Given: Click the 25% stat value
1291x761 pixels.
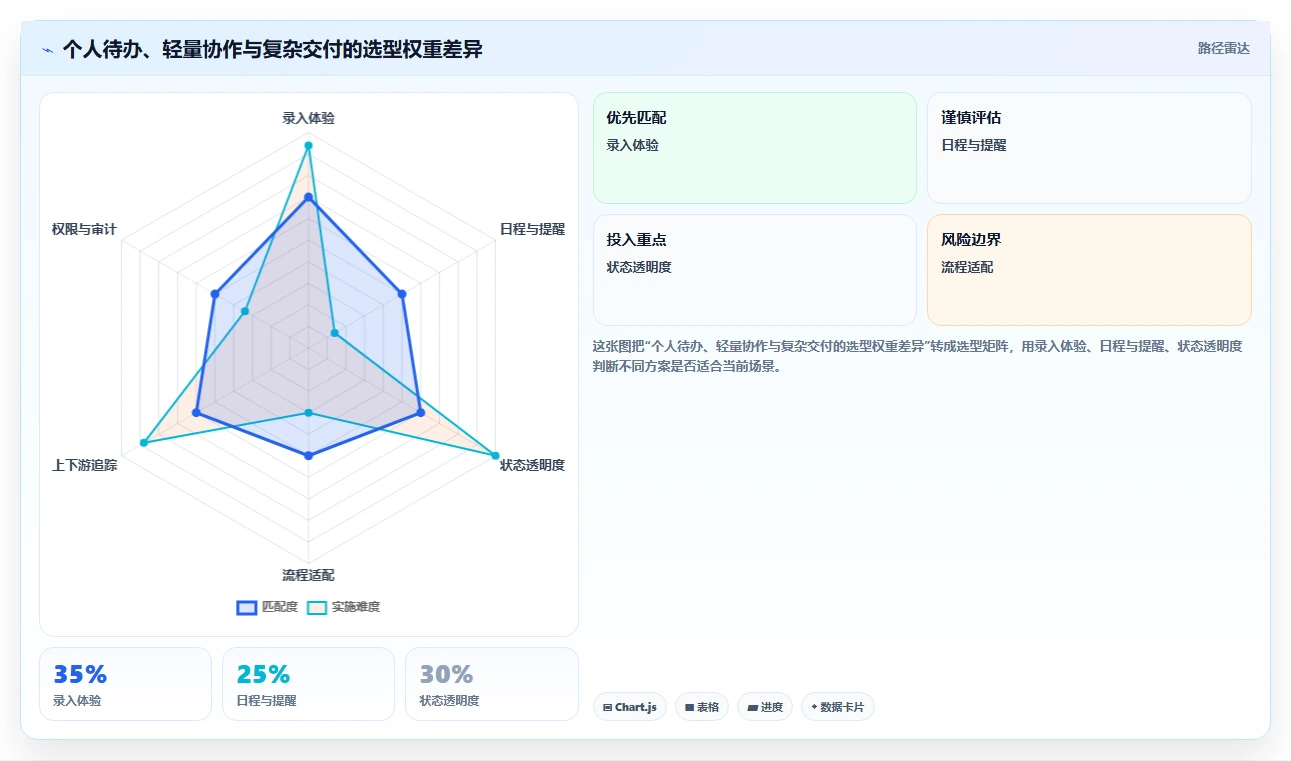Looking at the screenshot, I should pyautogui.click(x=263, y=674).
